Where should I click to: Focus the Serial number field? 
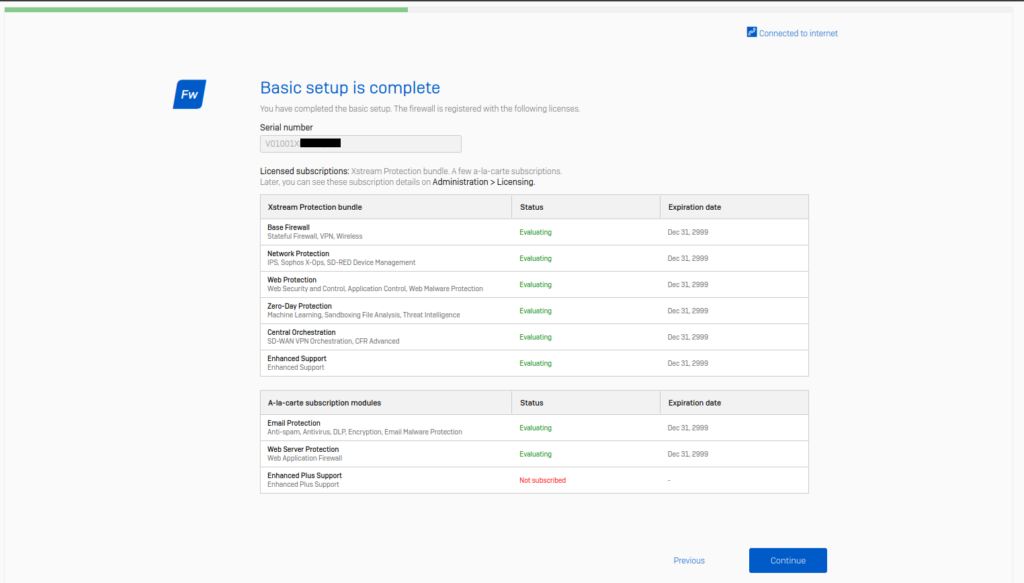click(x=360, y=144)
